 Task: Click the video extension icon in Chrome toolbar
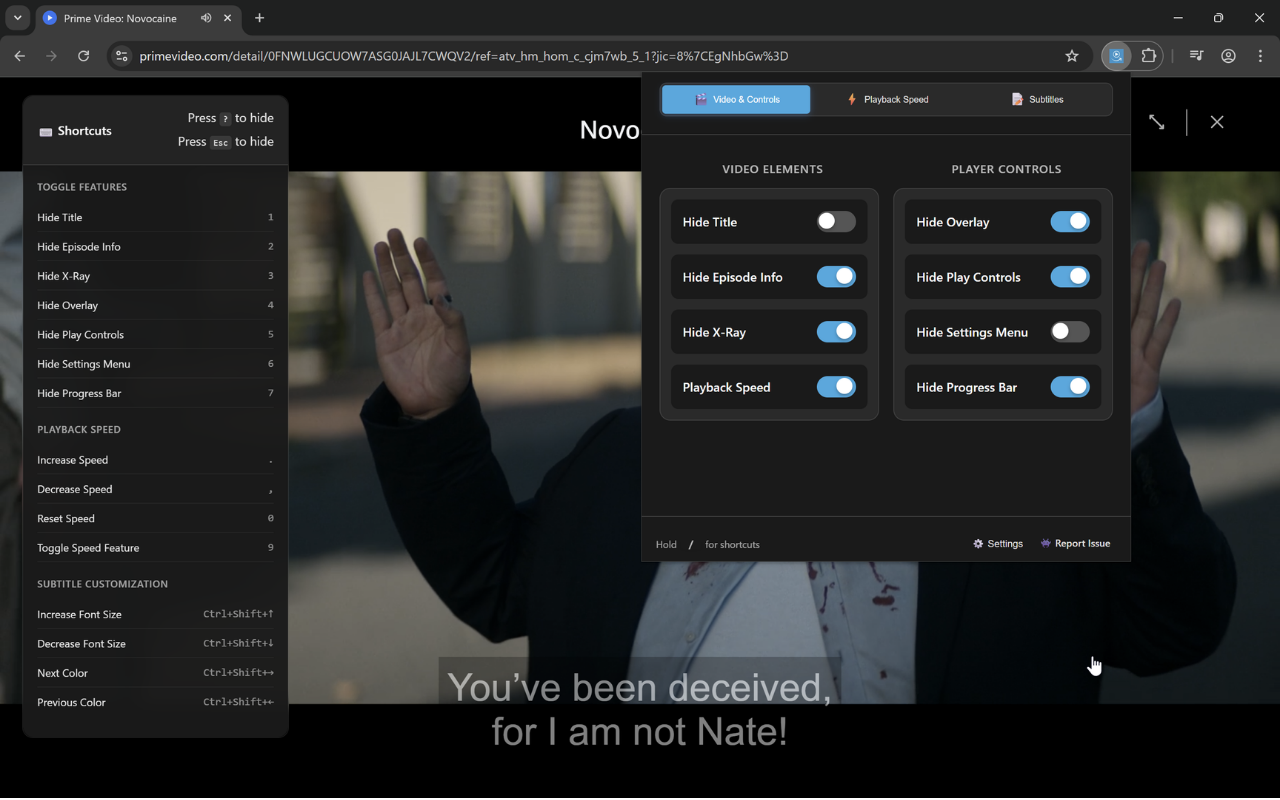click(1115, 56)
